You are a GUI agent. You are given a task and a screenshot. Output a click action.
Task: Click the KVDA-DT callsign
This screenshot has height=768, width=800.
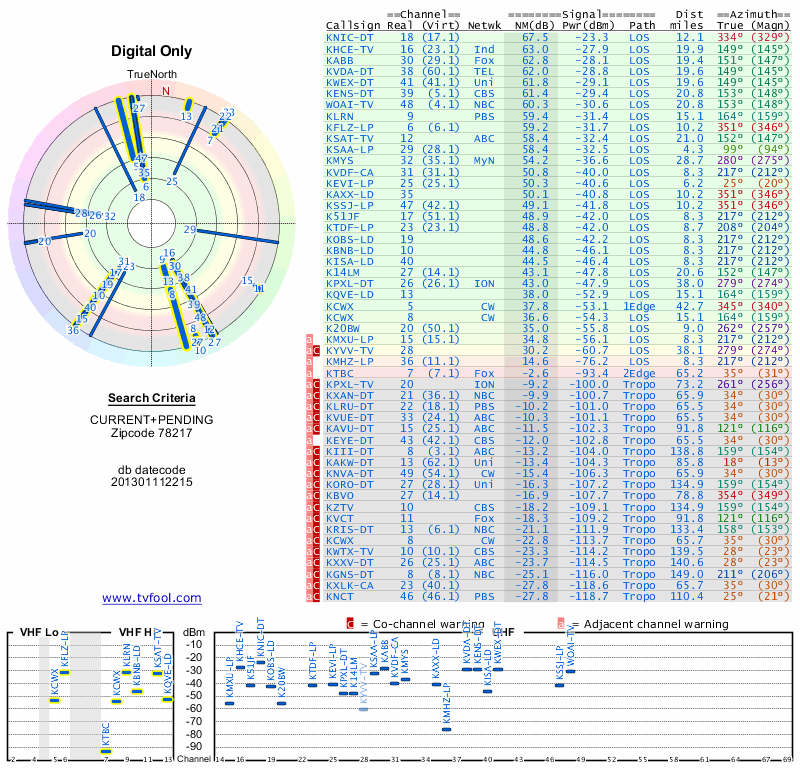[349, 71]
